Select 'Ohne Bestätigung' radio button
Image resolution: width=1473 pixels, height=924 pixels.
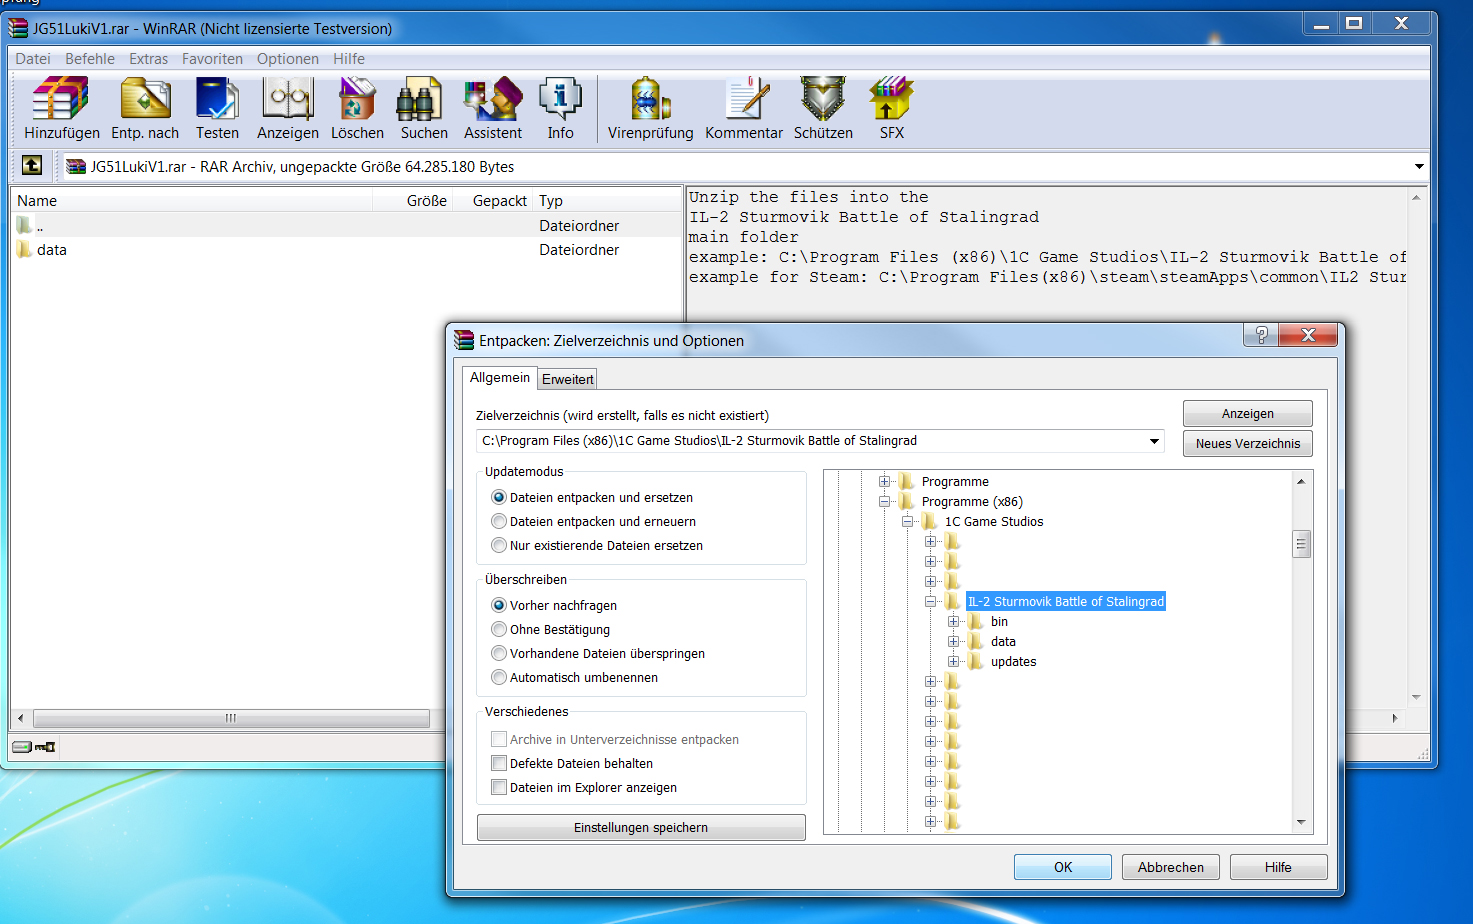(x=499, y=629)
